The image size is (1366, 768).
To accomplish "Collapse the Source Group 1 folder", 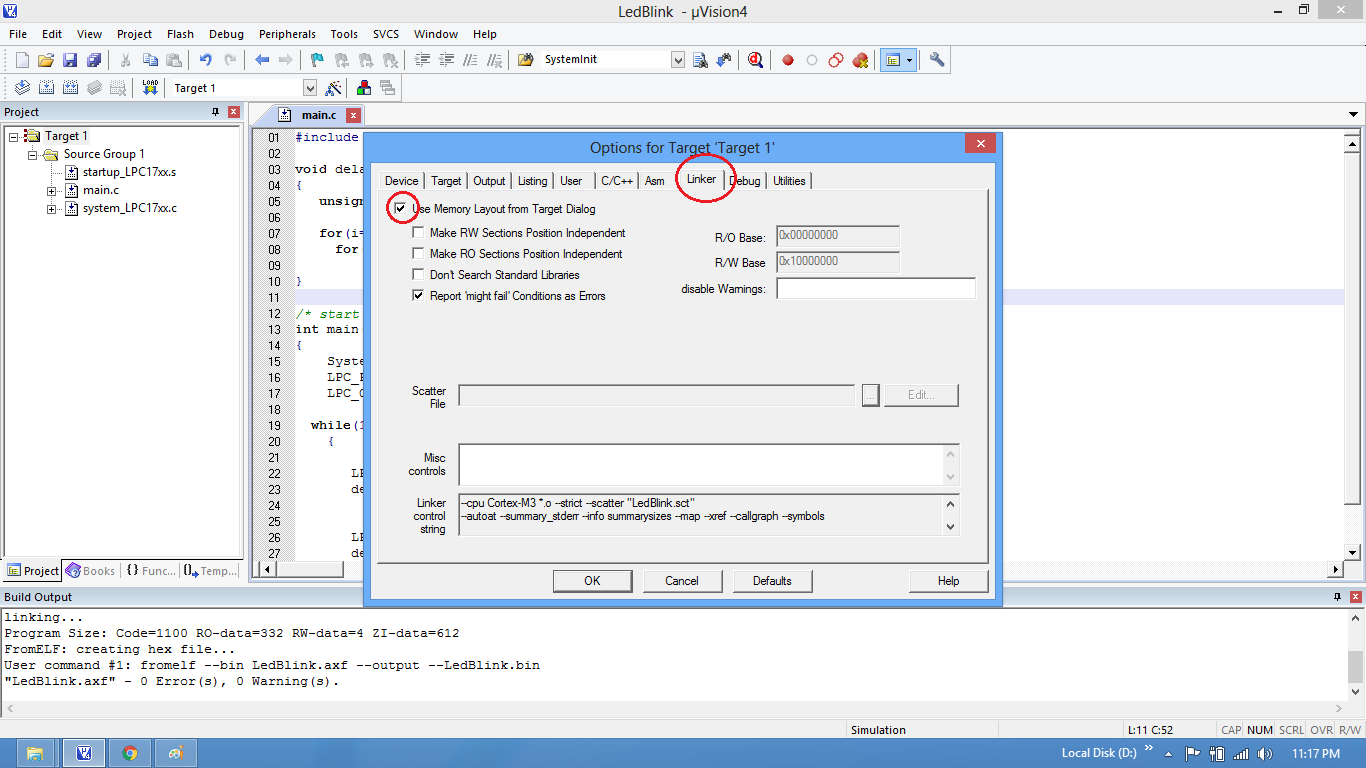I will click(33, 154).
